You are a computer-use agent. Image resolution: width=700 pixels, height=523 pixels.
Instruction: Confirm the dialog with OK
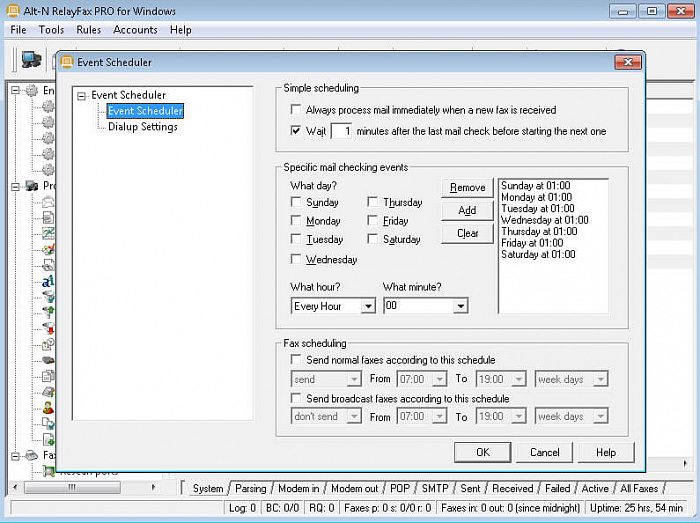pos(483,452)
